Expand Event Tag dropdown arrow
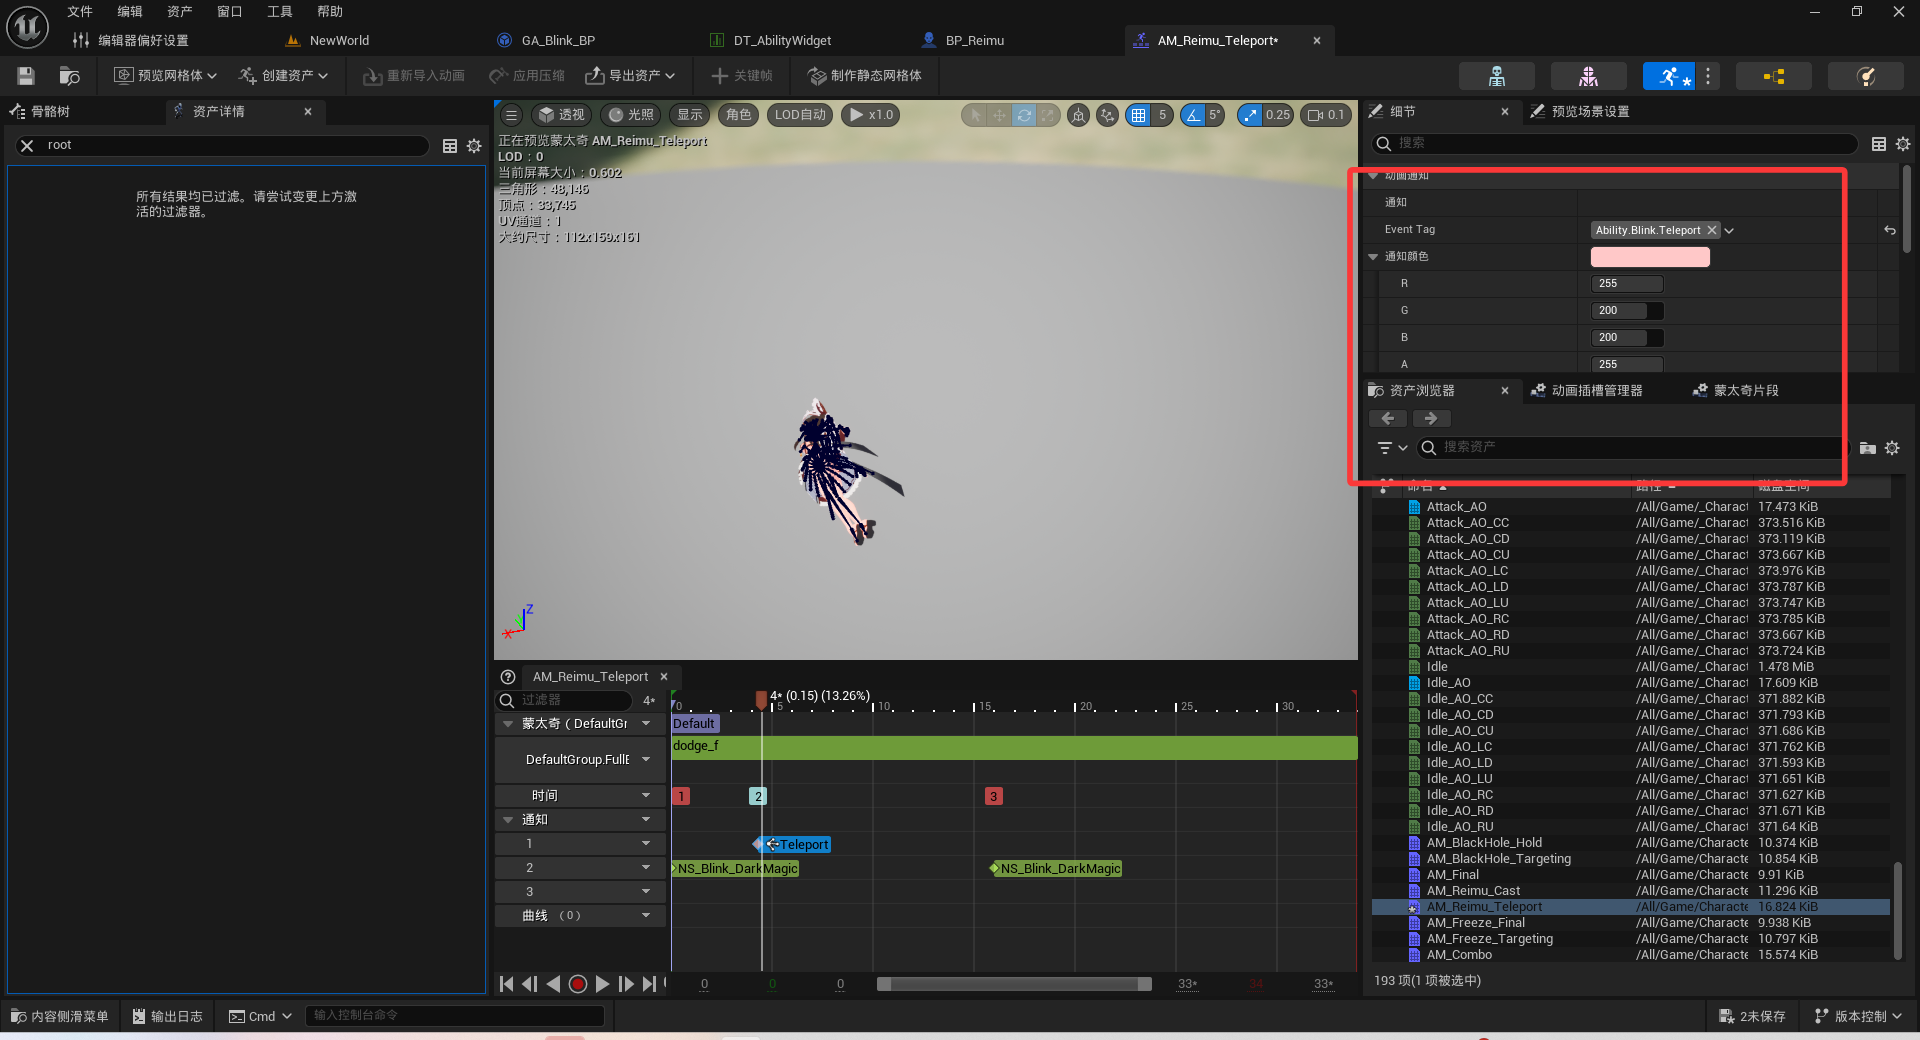This screenshot has height=1040, width=1920. pos(1729,231)
